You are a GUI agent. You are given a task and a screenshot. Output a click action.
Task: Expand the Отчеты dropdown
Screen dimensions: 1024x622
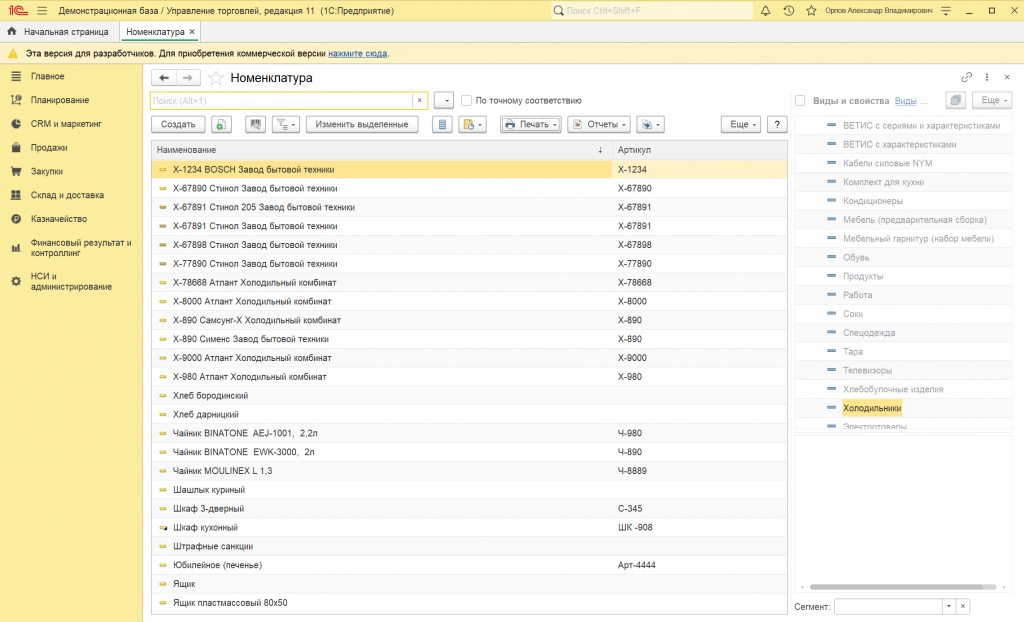tap(598, 125)
